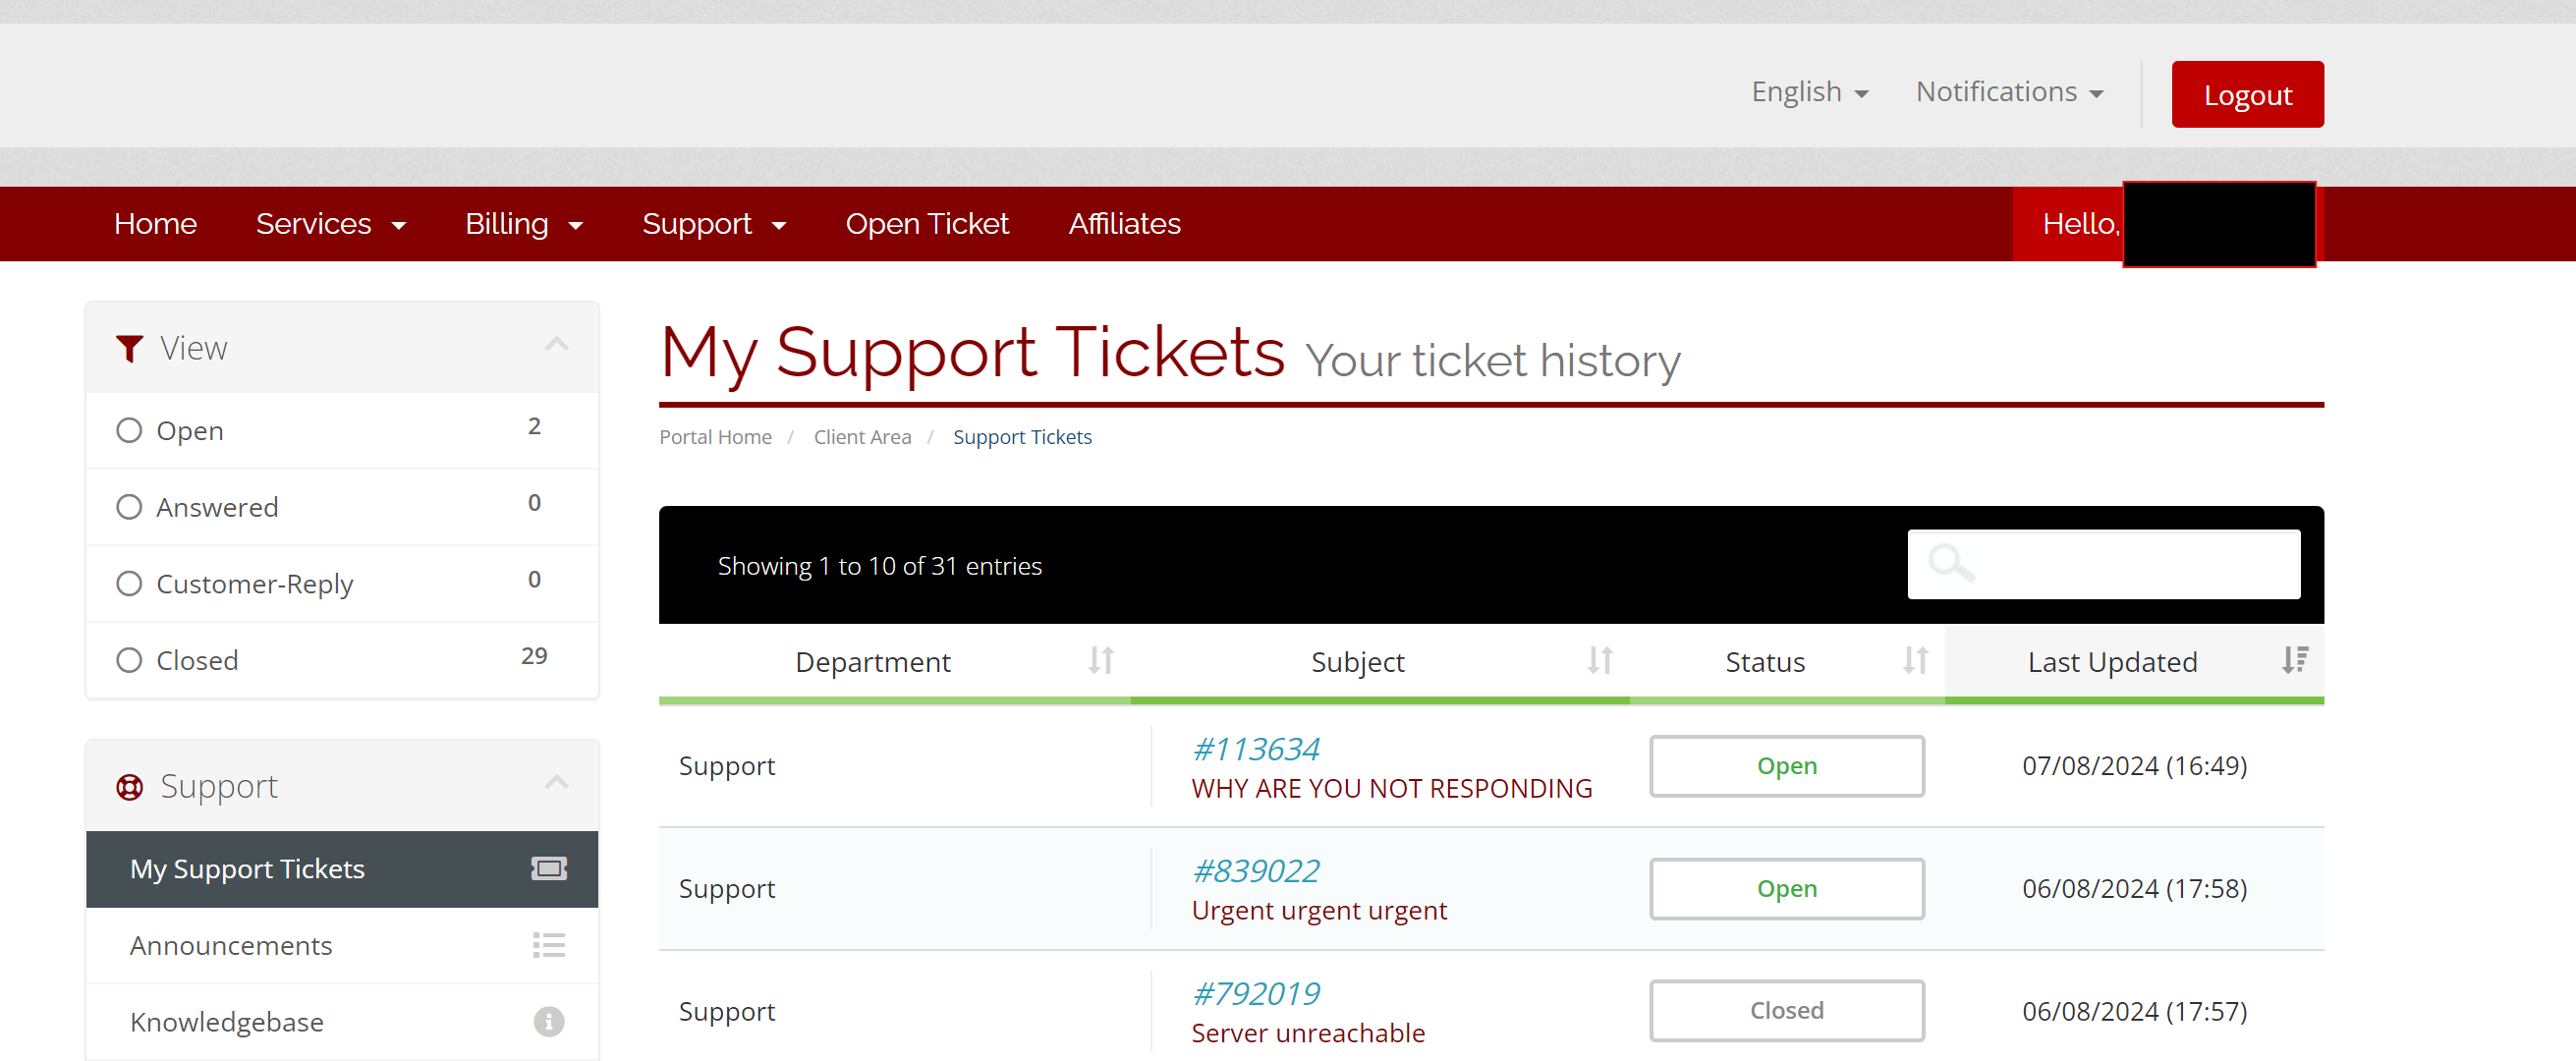Click the Support Tickets breadcrumb
Viewport: 2576px width, 1061px height.
[x=1022, y=437]
